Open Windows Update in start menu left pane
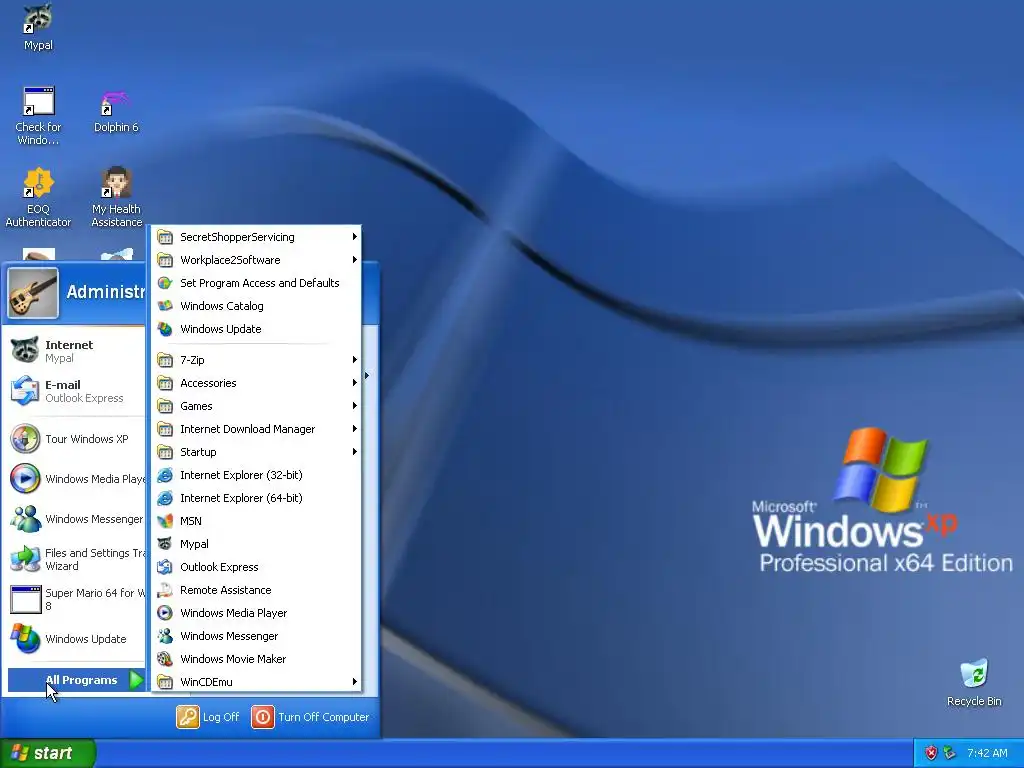 coord(75,639)
